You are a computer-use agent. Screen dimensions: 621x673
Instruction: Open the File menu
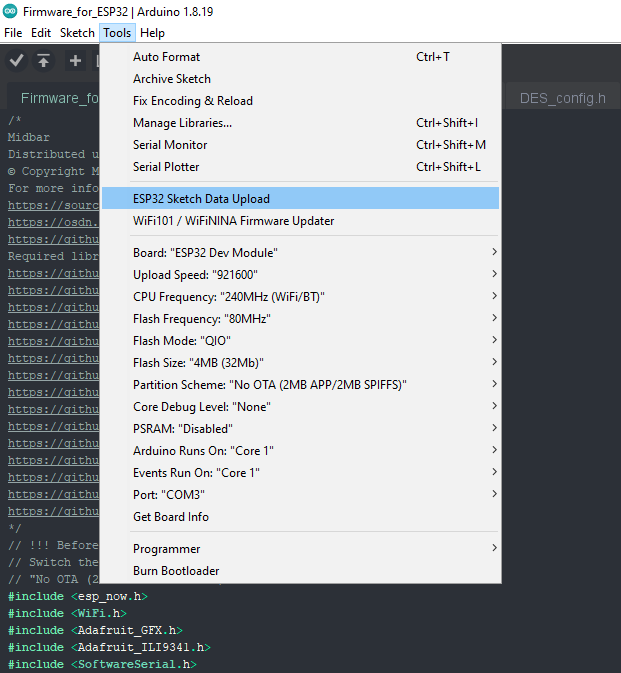pyautogui.click(x=13, y=33)
